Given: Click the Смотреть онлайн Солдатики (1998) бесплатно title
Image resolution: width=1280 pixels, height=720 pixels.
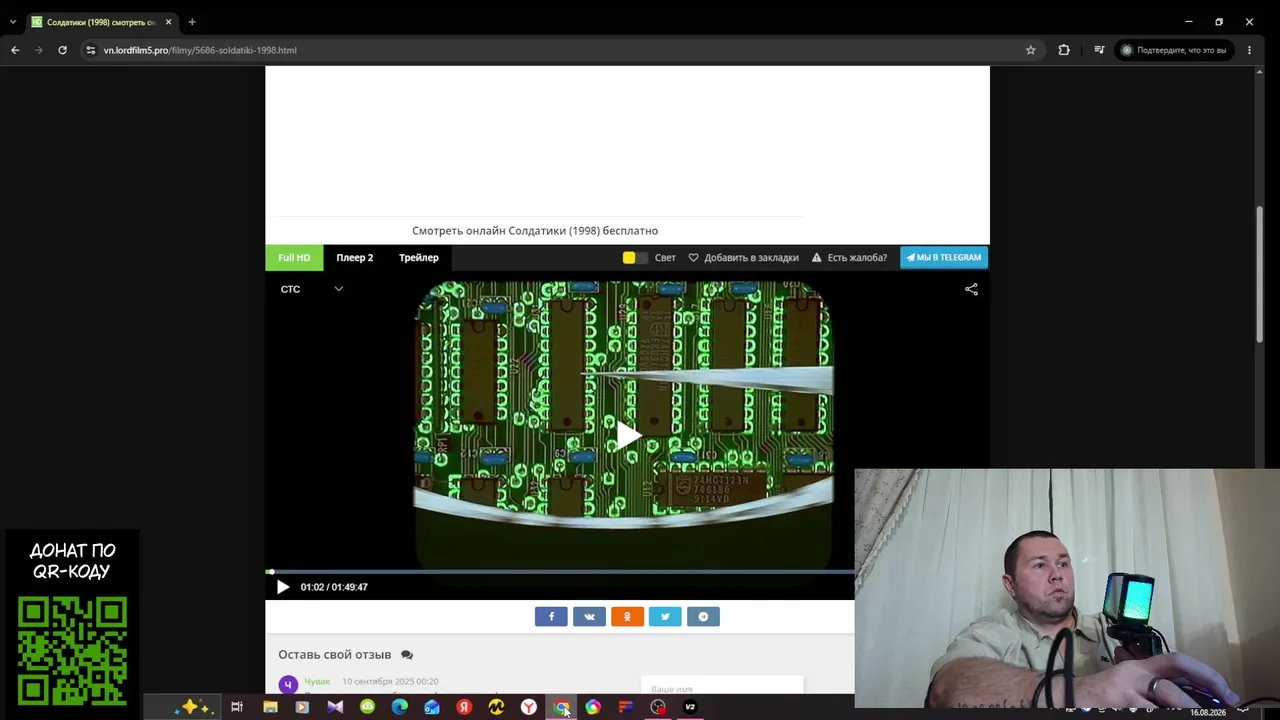Looking at the screenshot, I should coord(535,230).
